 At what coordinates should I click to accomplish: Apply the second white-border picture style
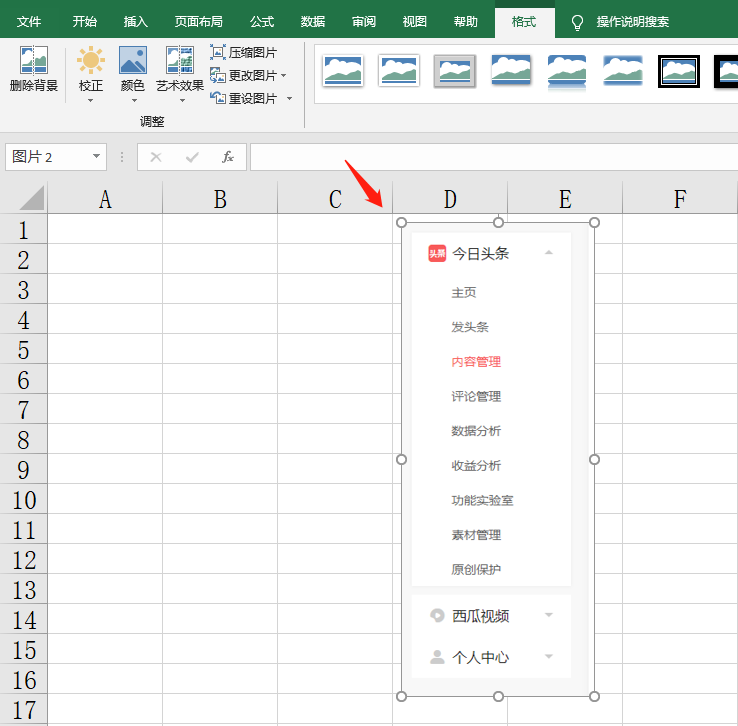point(399,71)
